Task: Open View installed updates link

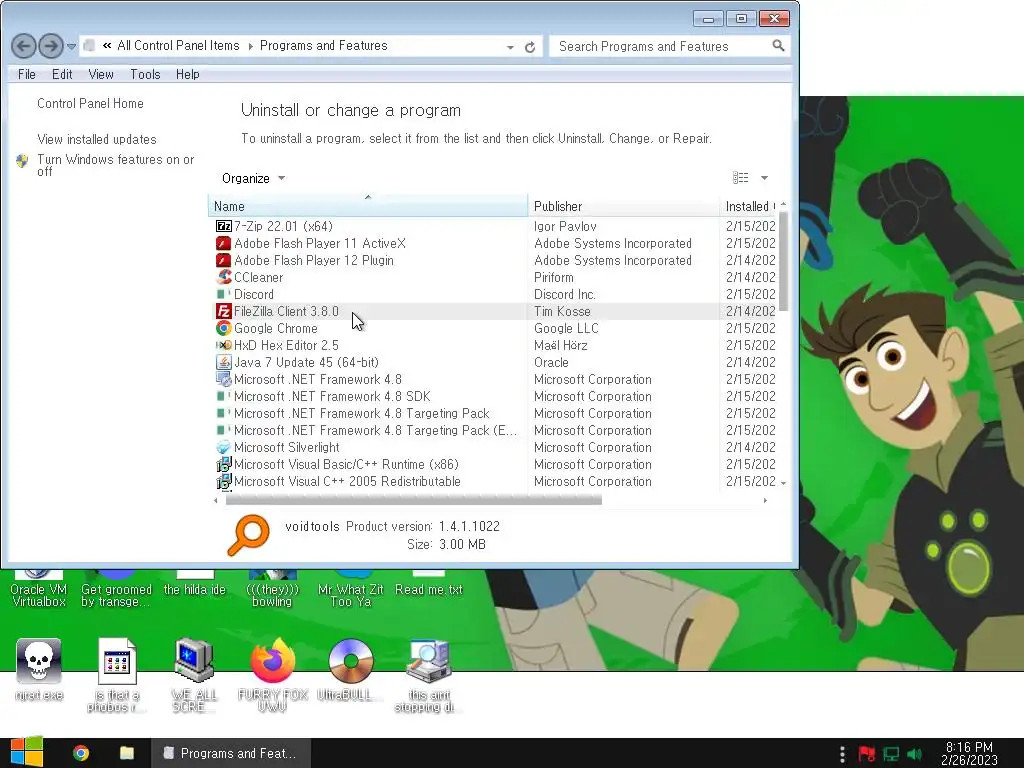Action: pyautogui.click(x=97, y=139)
